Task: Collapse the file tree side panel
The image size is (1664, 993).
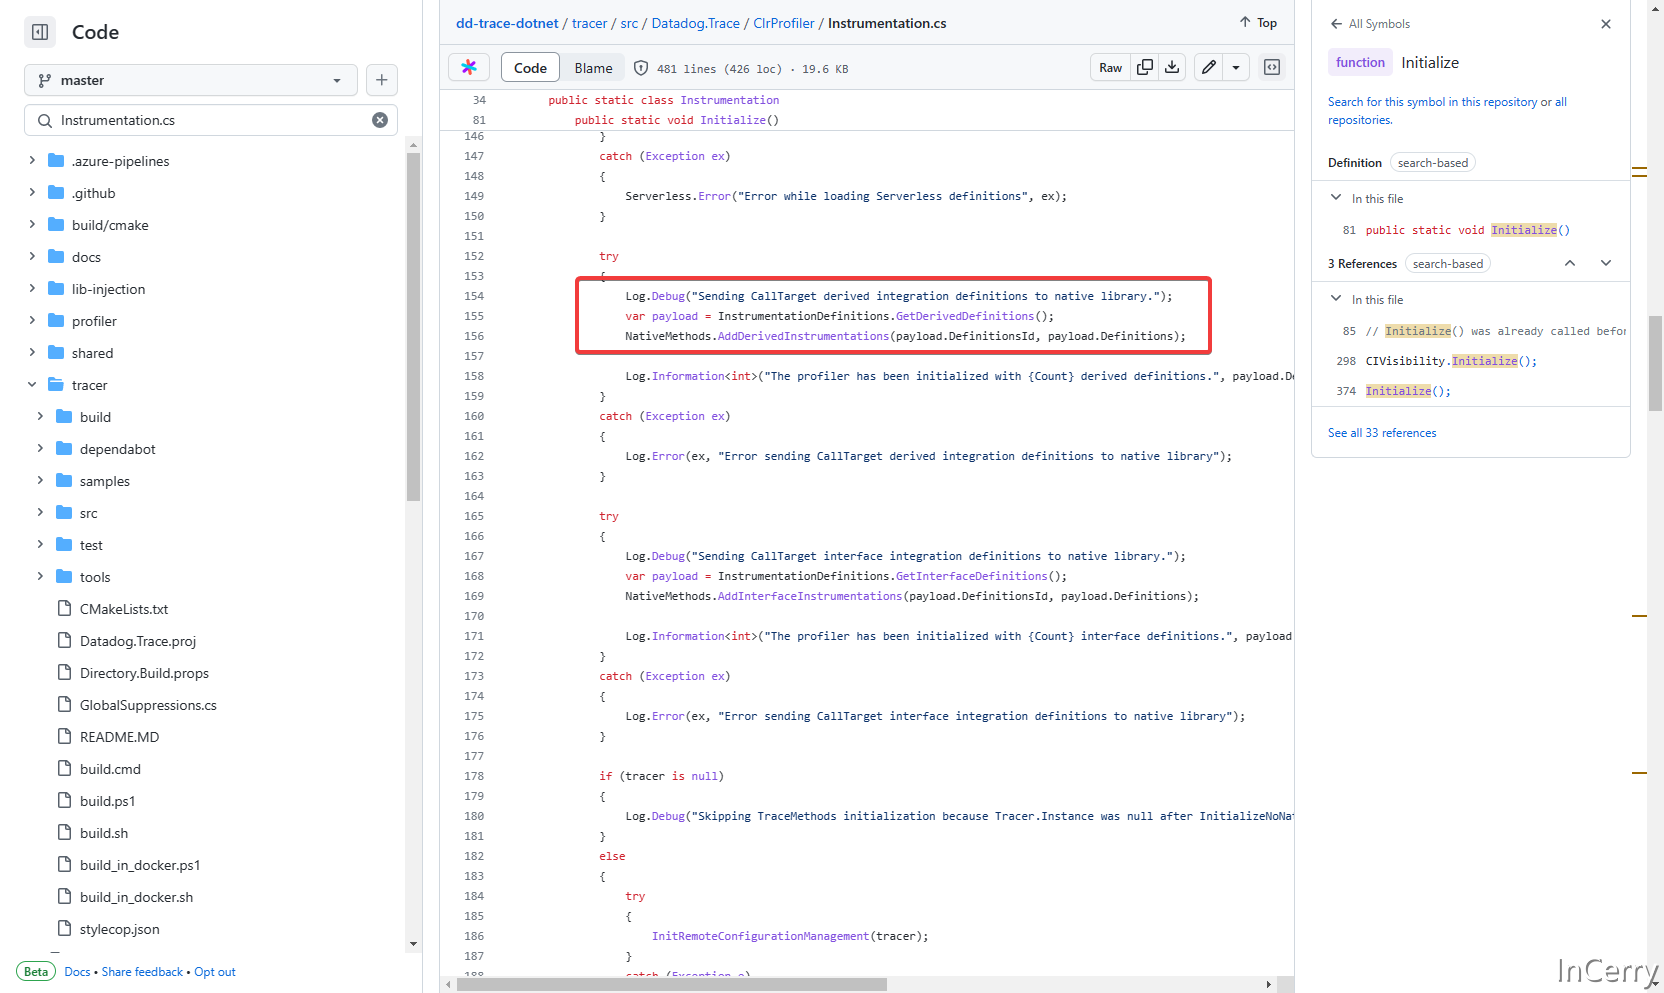Action: (x=40, y=32)
